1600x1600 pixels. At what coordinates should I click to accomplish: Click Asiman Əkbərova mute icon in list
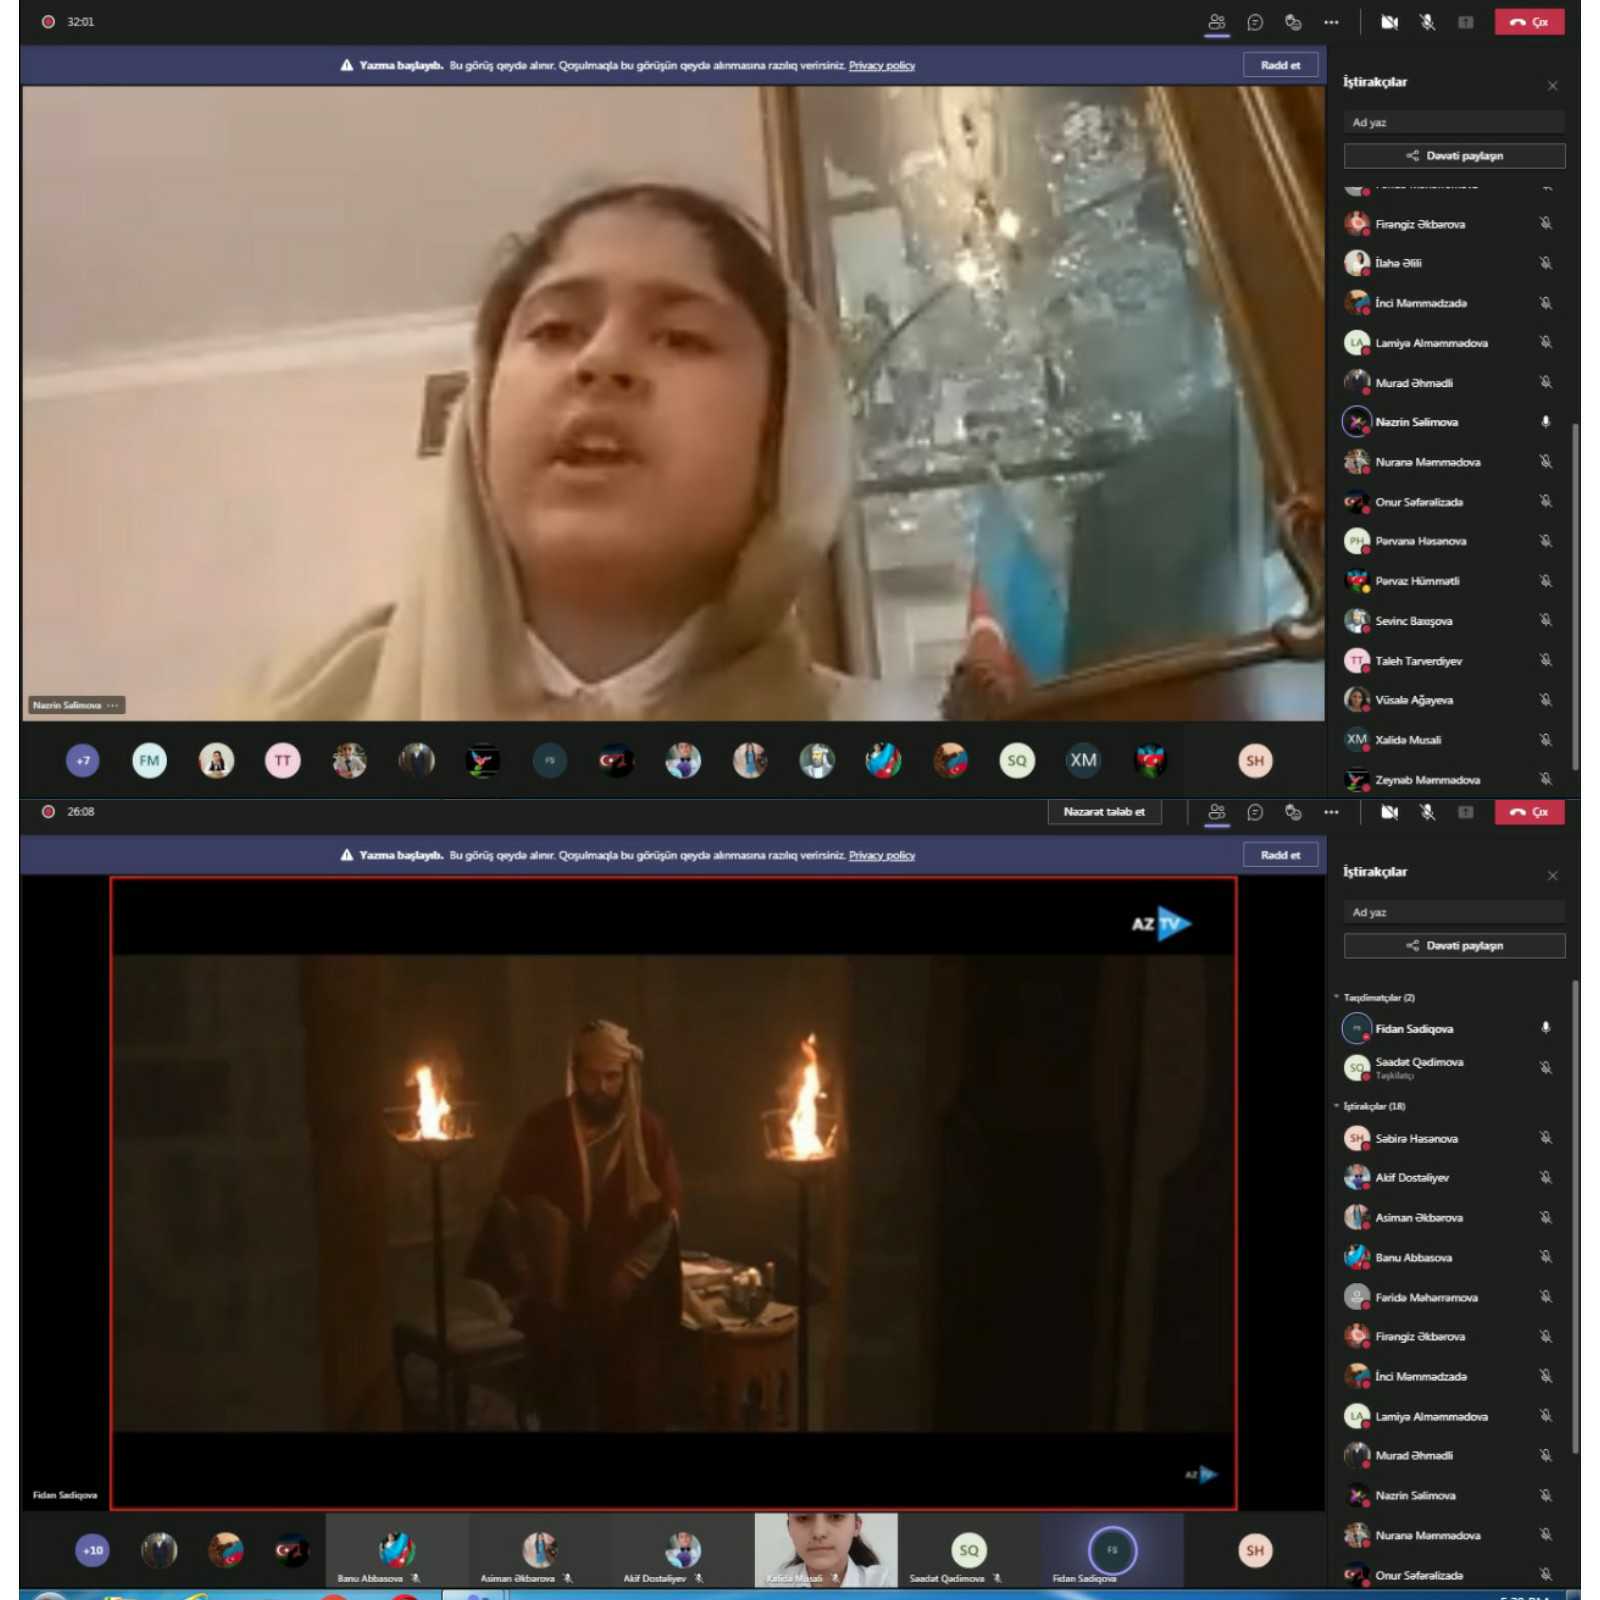coord(1545,1217)
